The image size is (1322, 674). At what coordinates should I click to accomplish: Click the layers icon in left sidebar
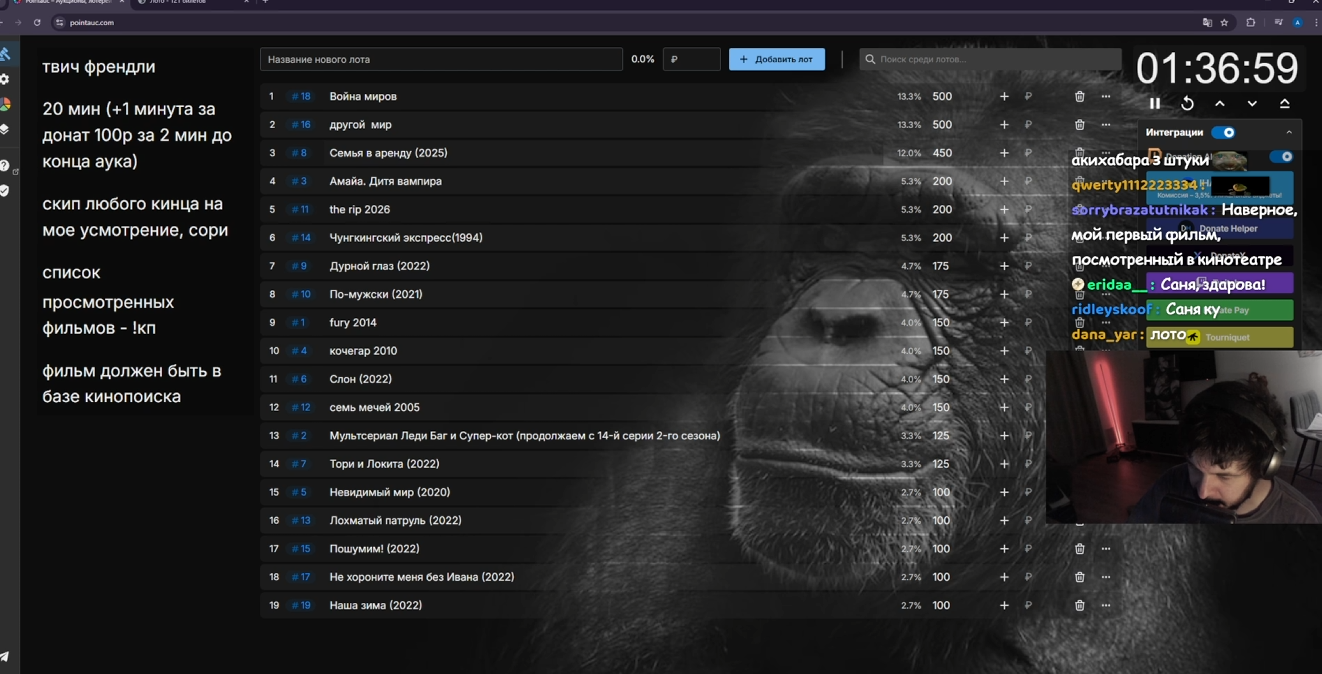(5, 129)
